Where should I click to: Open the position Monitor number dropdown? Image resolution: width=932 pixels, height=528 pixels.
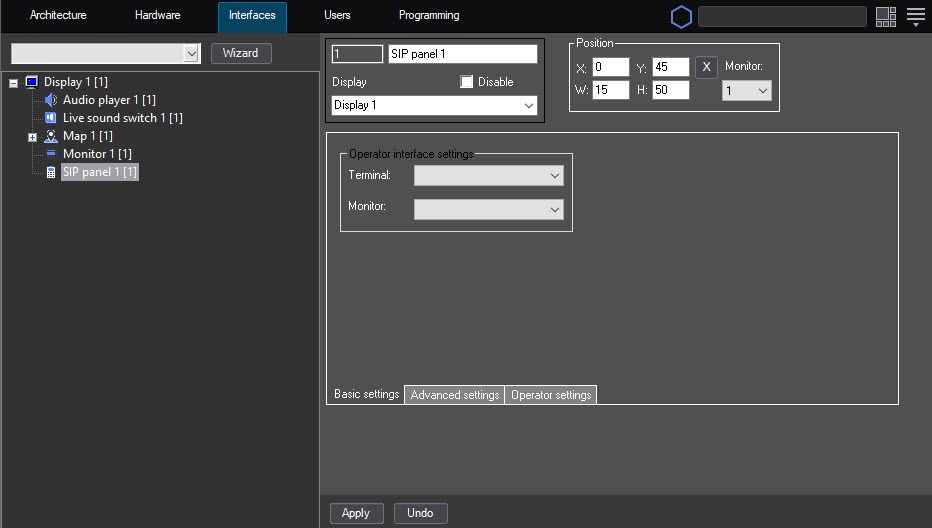[x=746, y=91]
